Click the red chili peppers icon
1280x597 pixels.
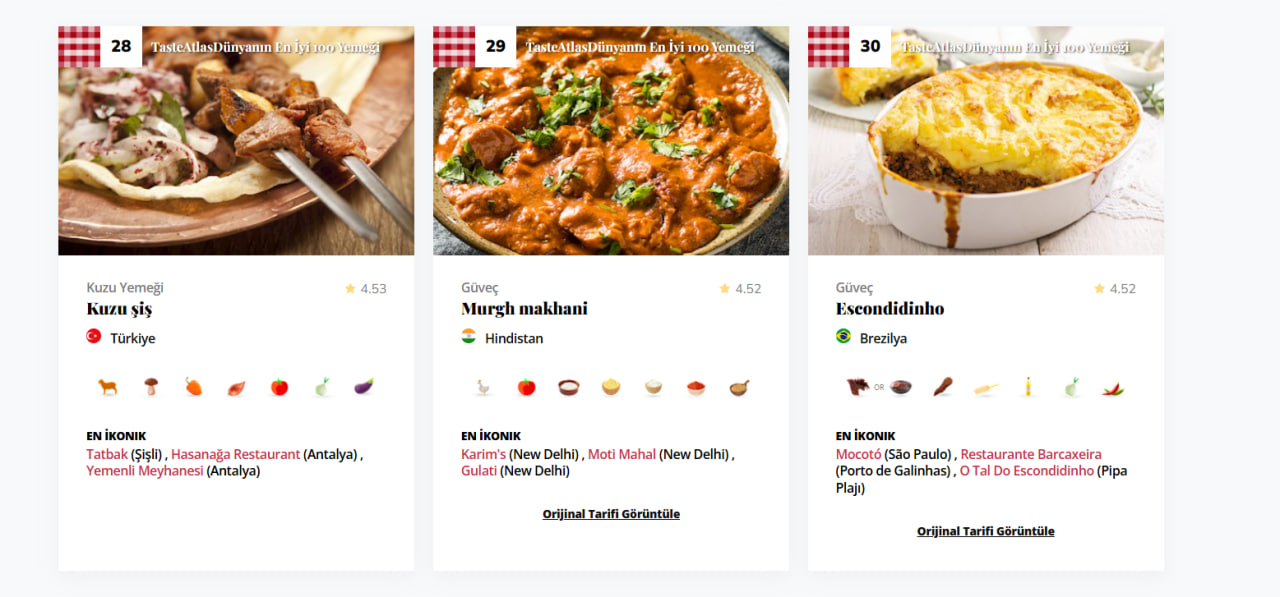pyautogui.click(x=1113, y=388)
